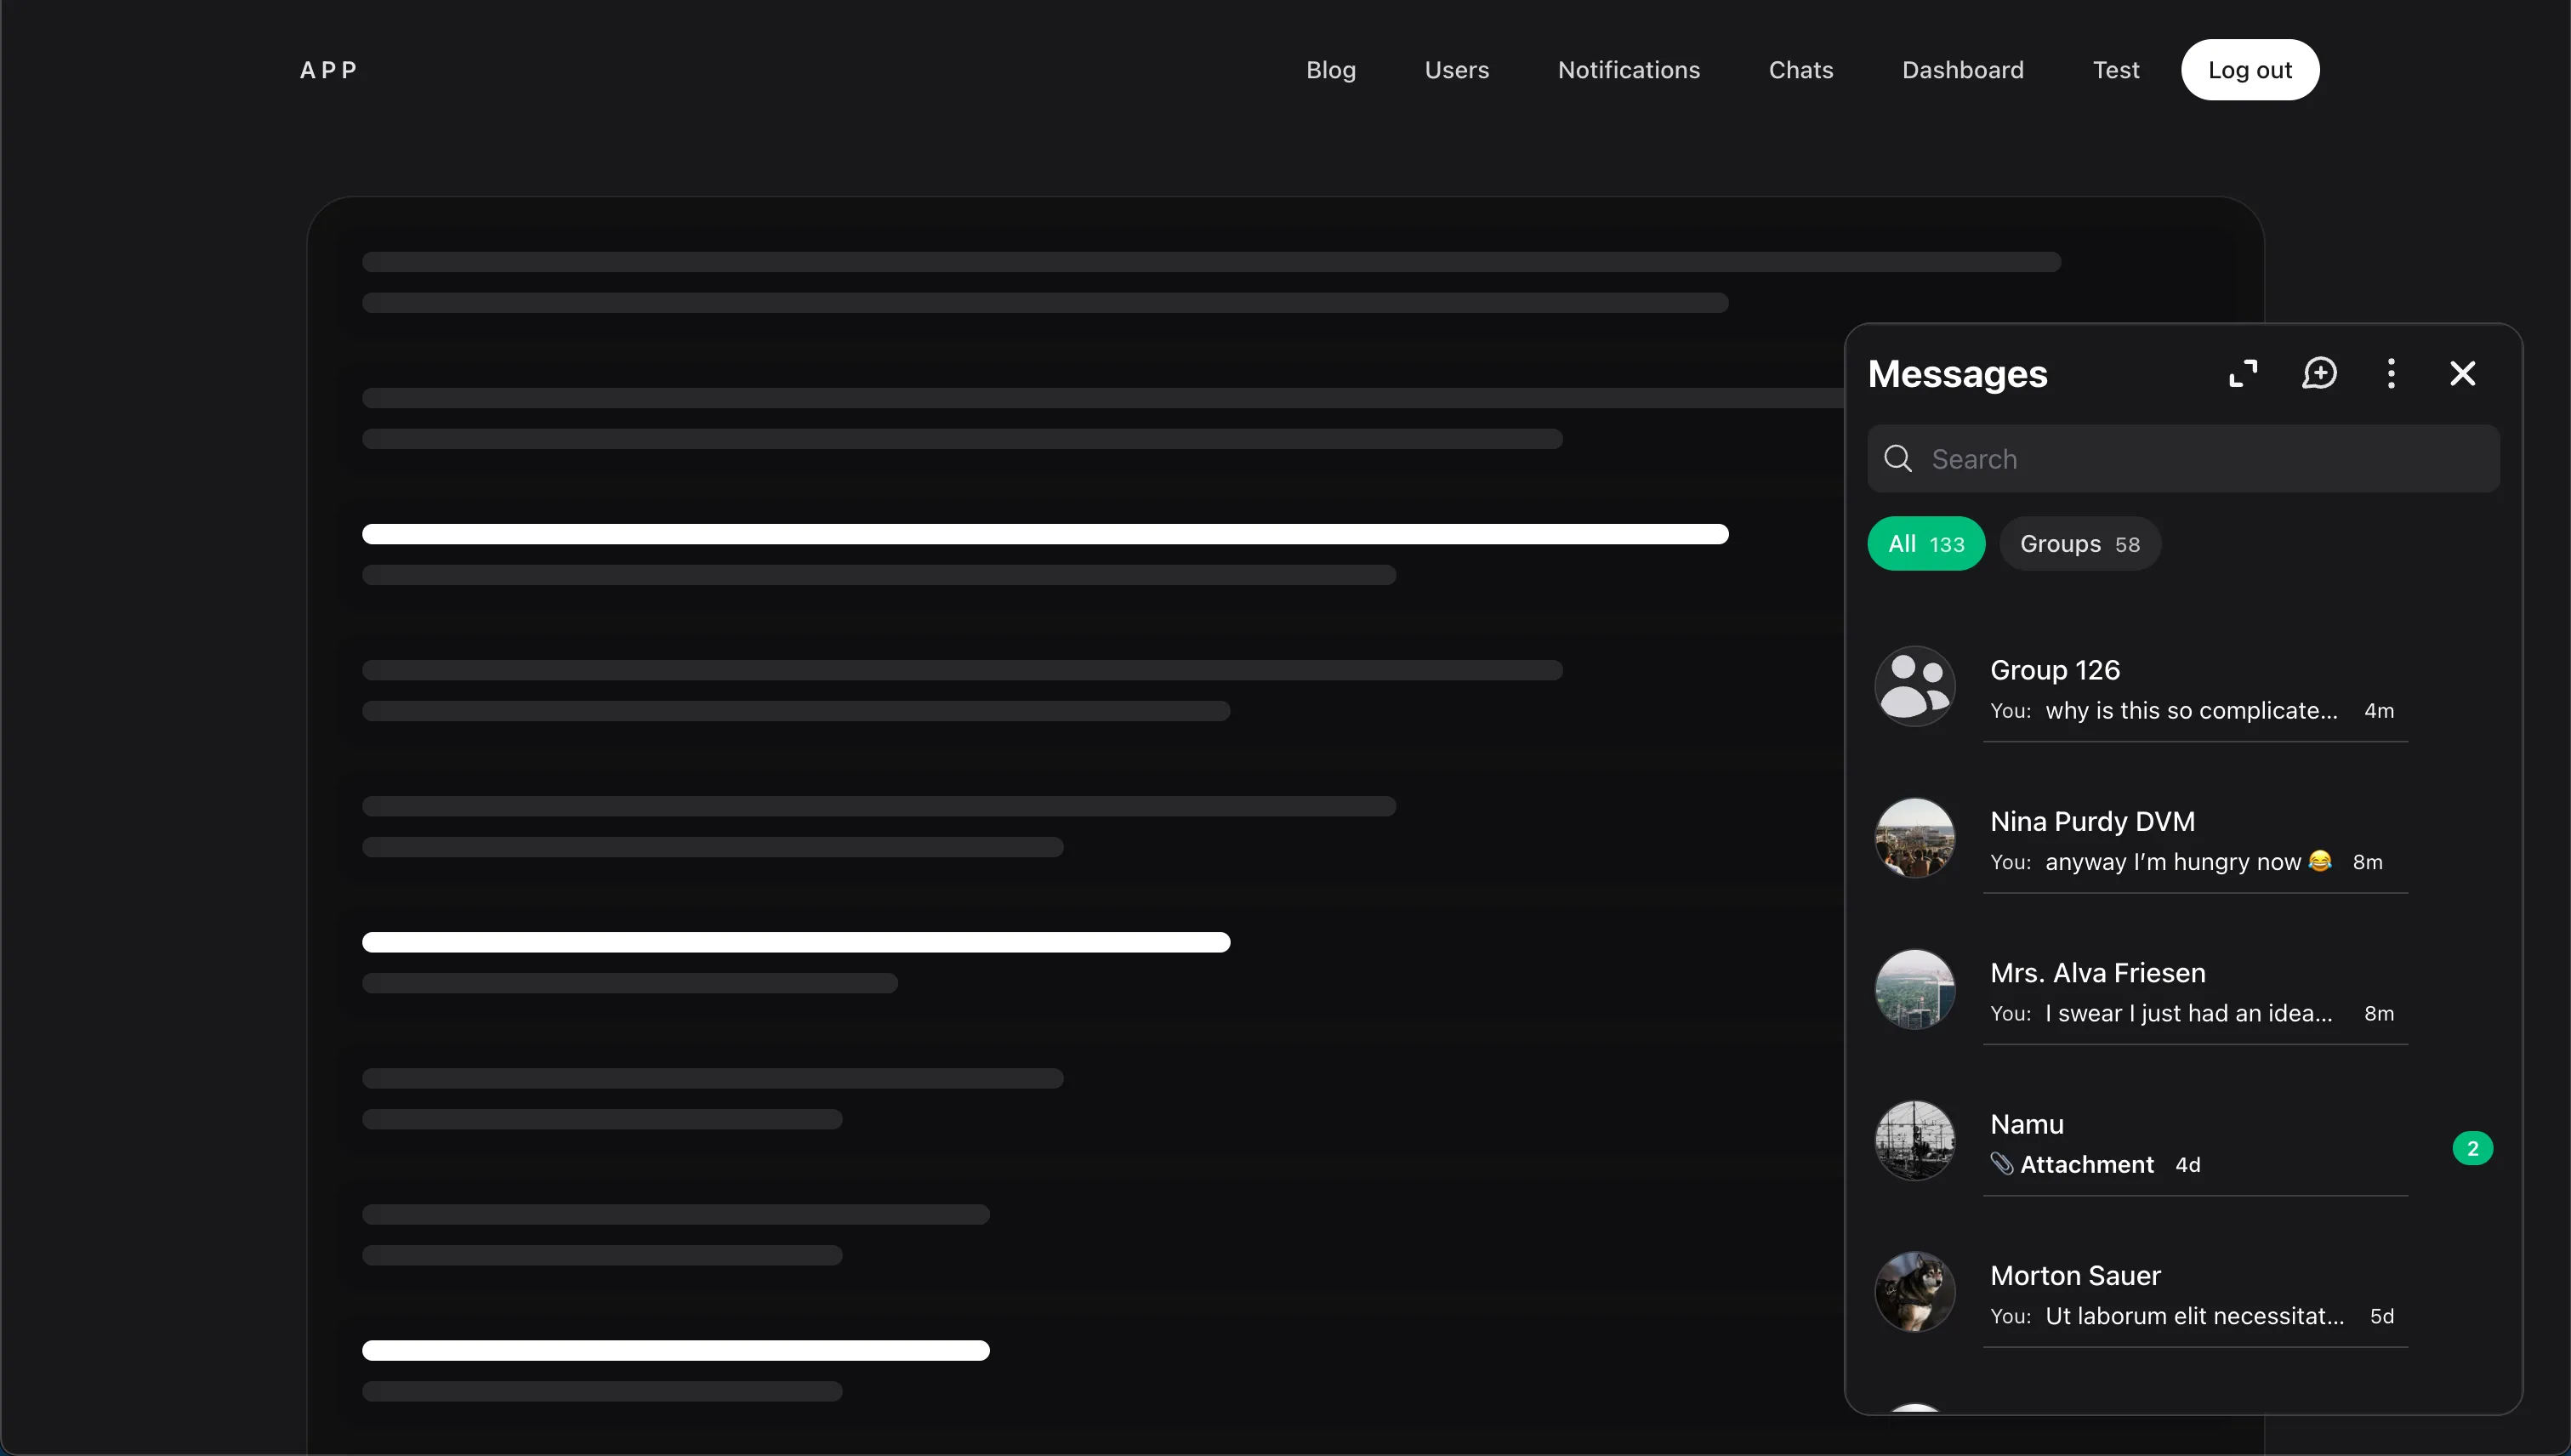Click the paperclip Attachment icon in Namu row
This screenshot has height=1456, width=2571.
2001,1164
